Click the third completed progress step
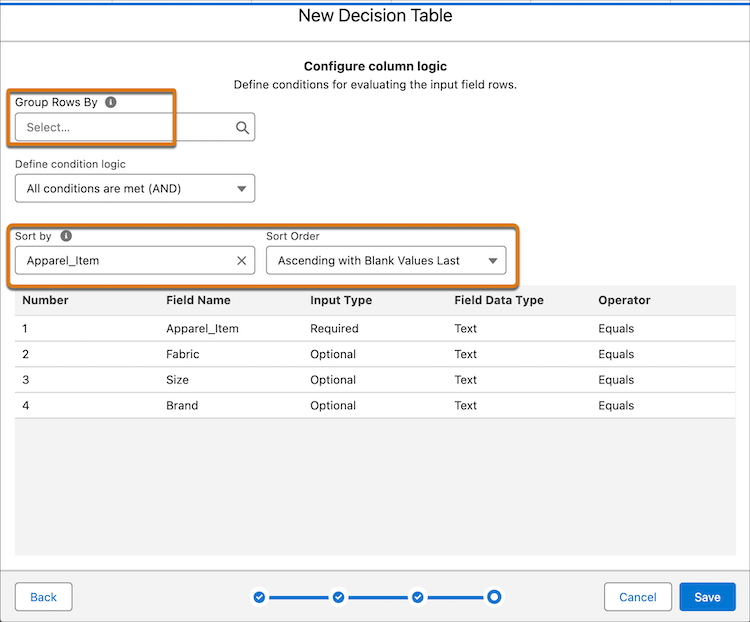 417,597
